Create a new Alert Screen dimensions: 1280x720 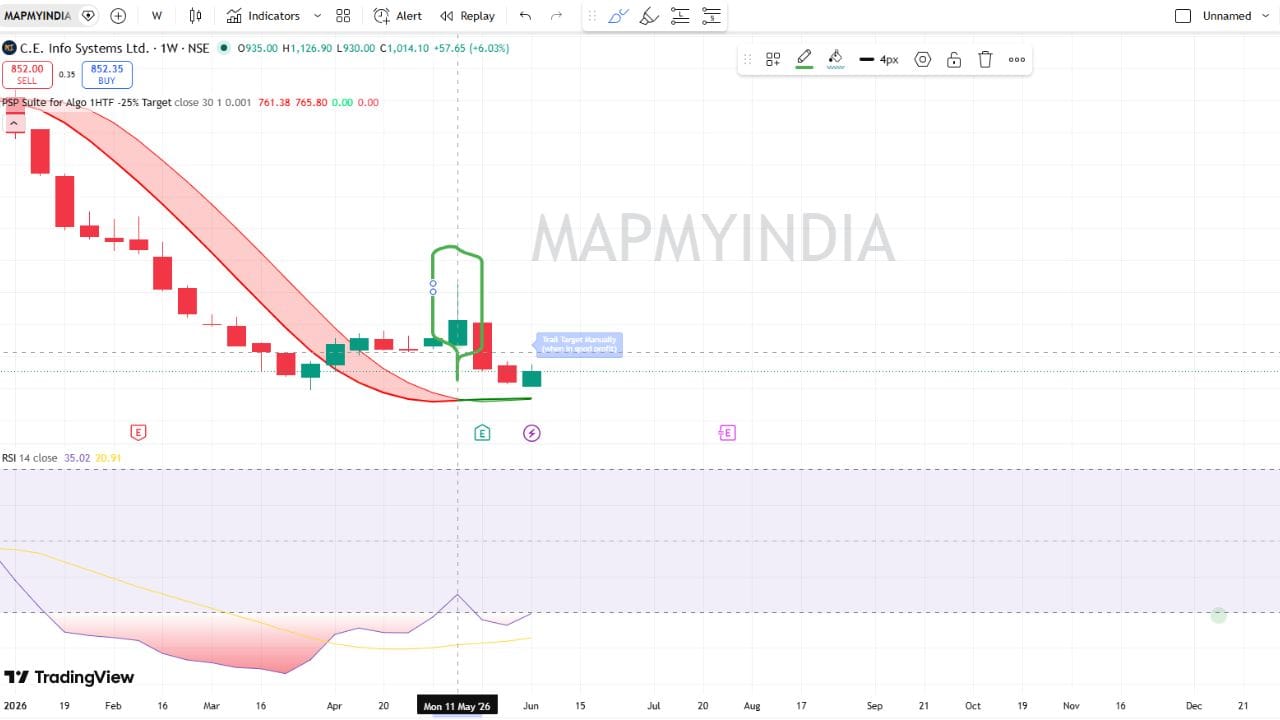pos(398,16)
